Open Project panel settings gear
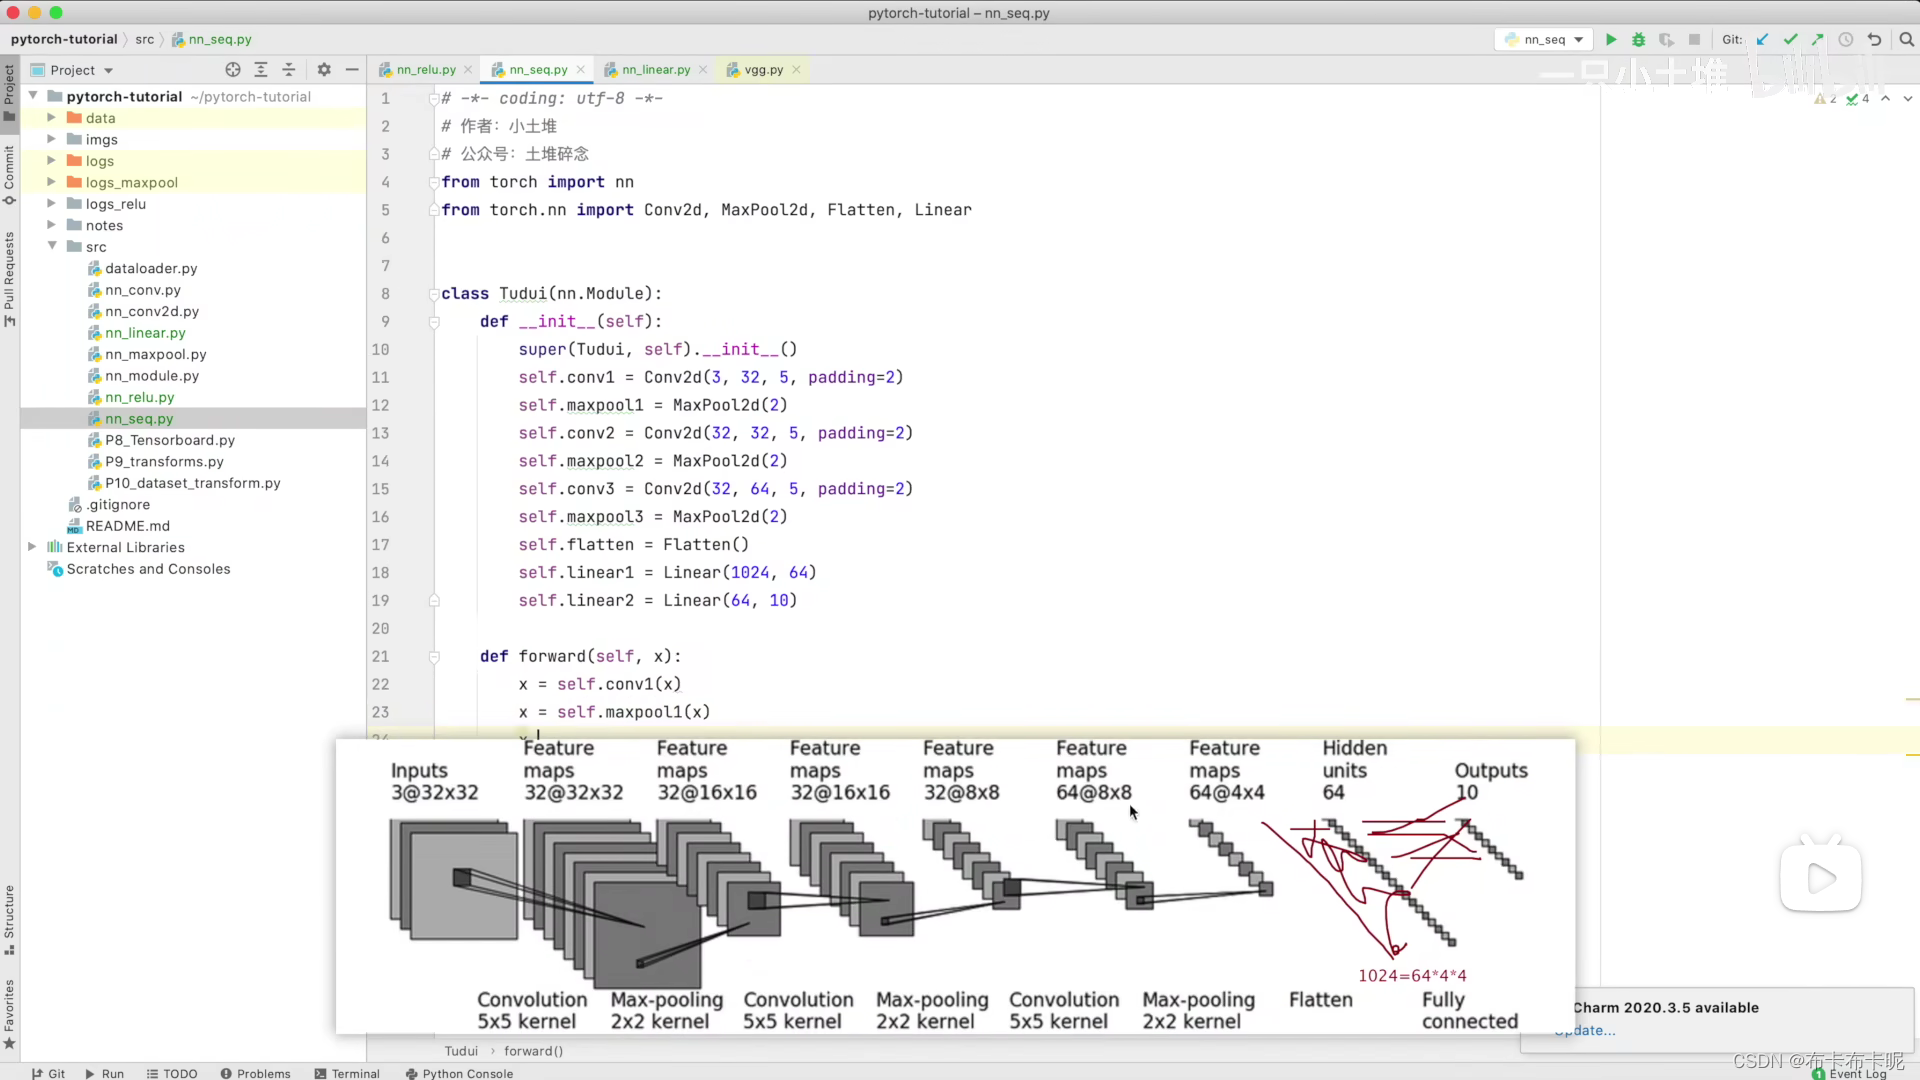The width and height of the screenshot is (1920, 1080). [x=324, y=70]
